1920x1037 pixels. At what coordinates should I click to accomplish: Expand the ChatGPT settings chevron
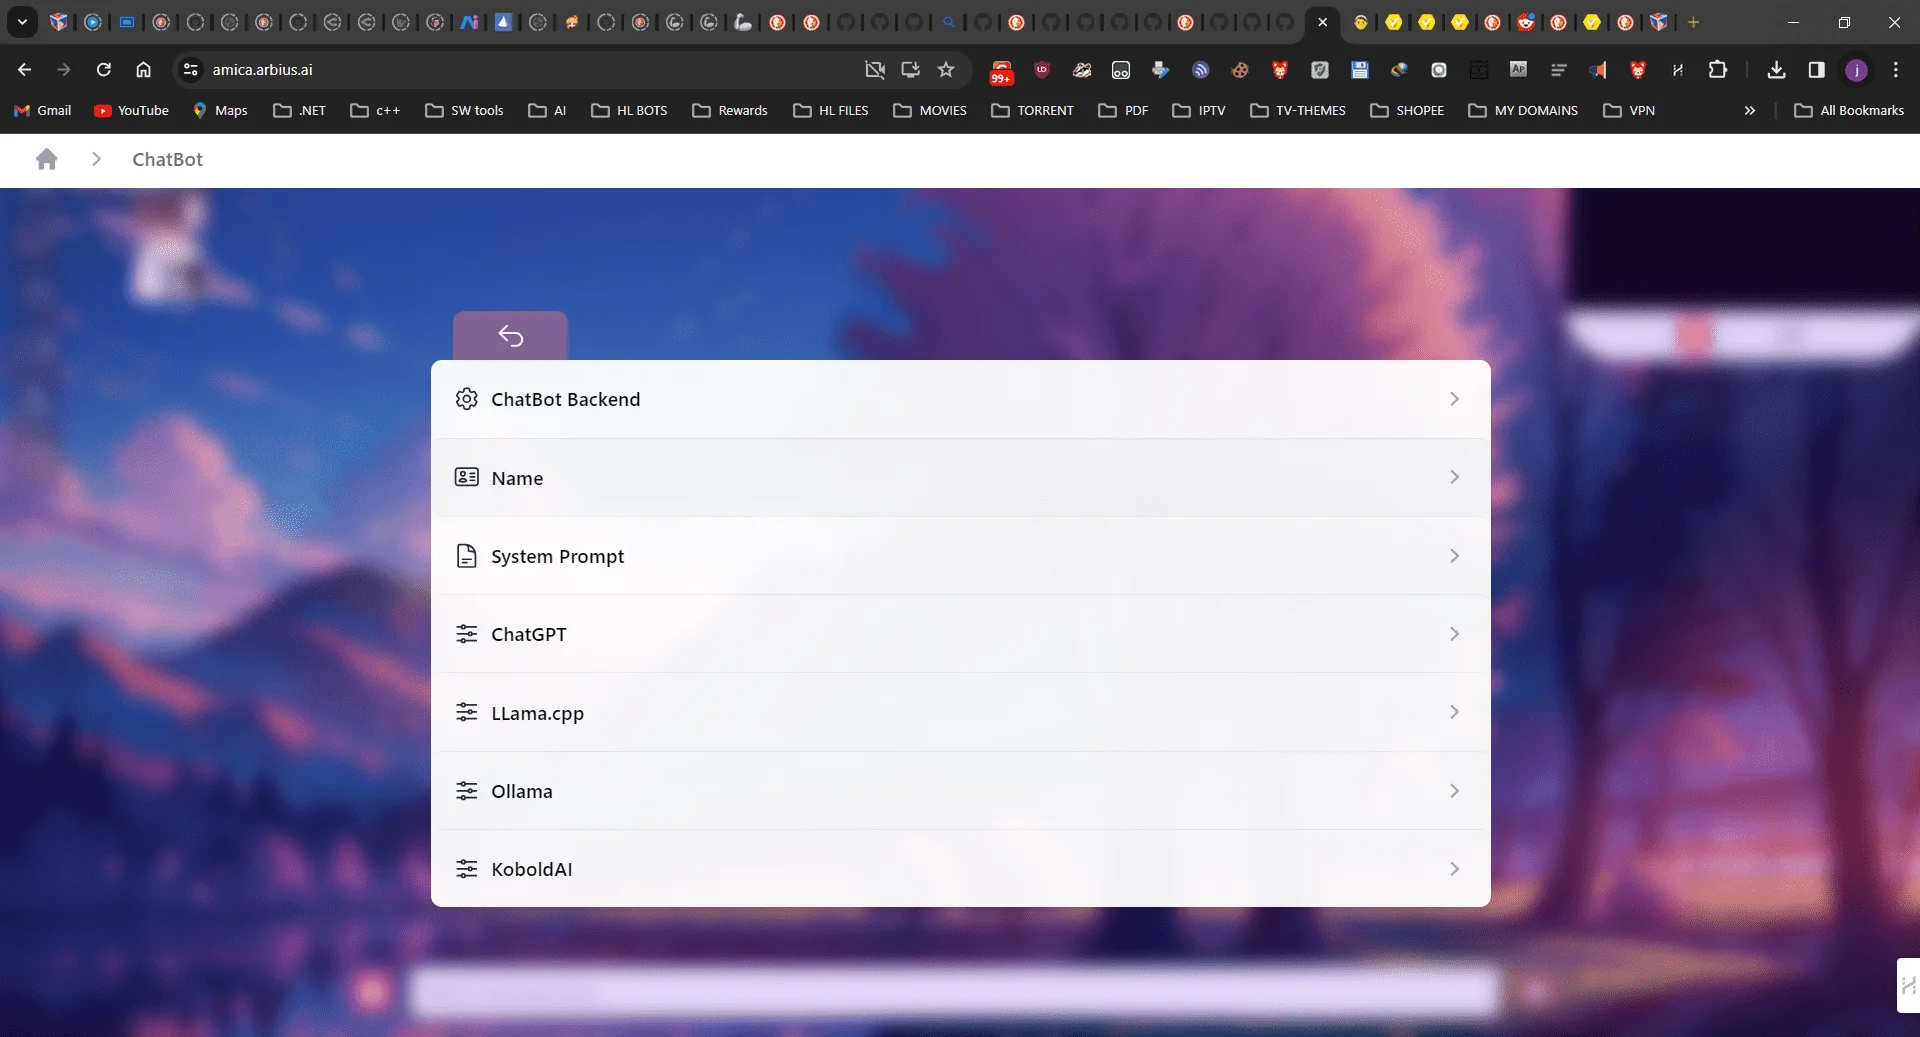click(x=1454, y=634)
